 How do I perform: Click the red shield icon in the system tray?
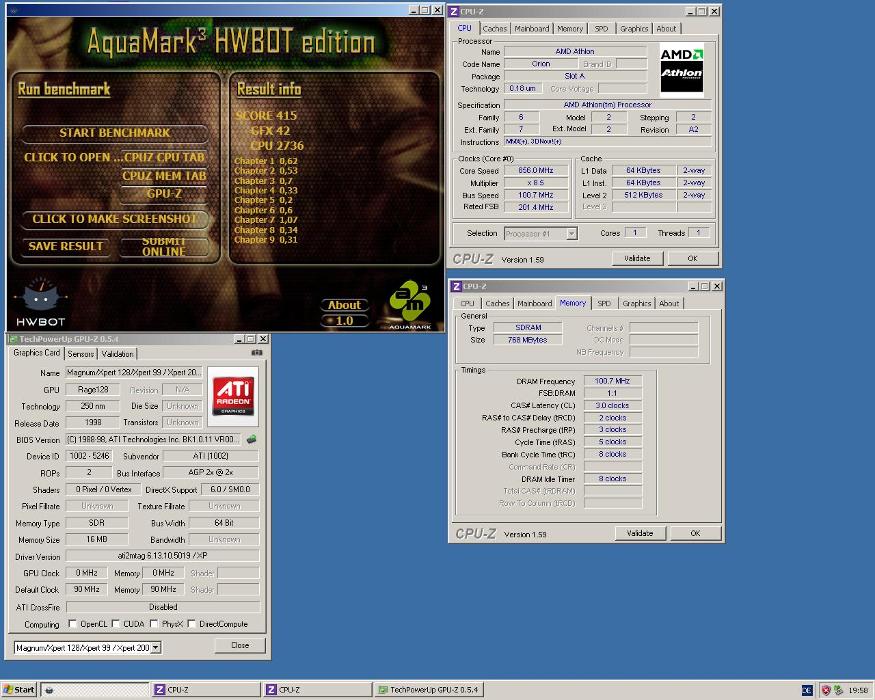(x=826, y=690)
